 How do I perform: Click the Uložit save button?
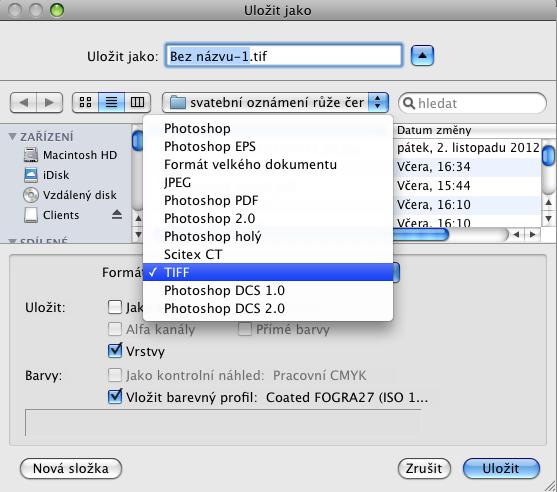[x=501, y=469]
